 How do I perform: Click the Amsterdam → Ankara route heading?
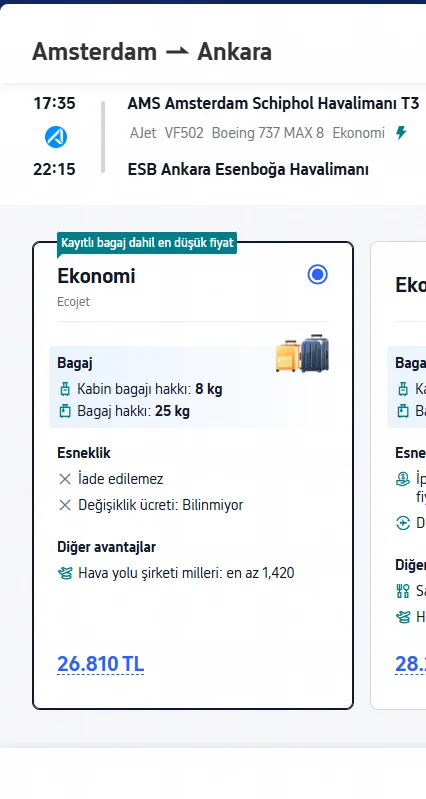152,52
